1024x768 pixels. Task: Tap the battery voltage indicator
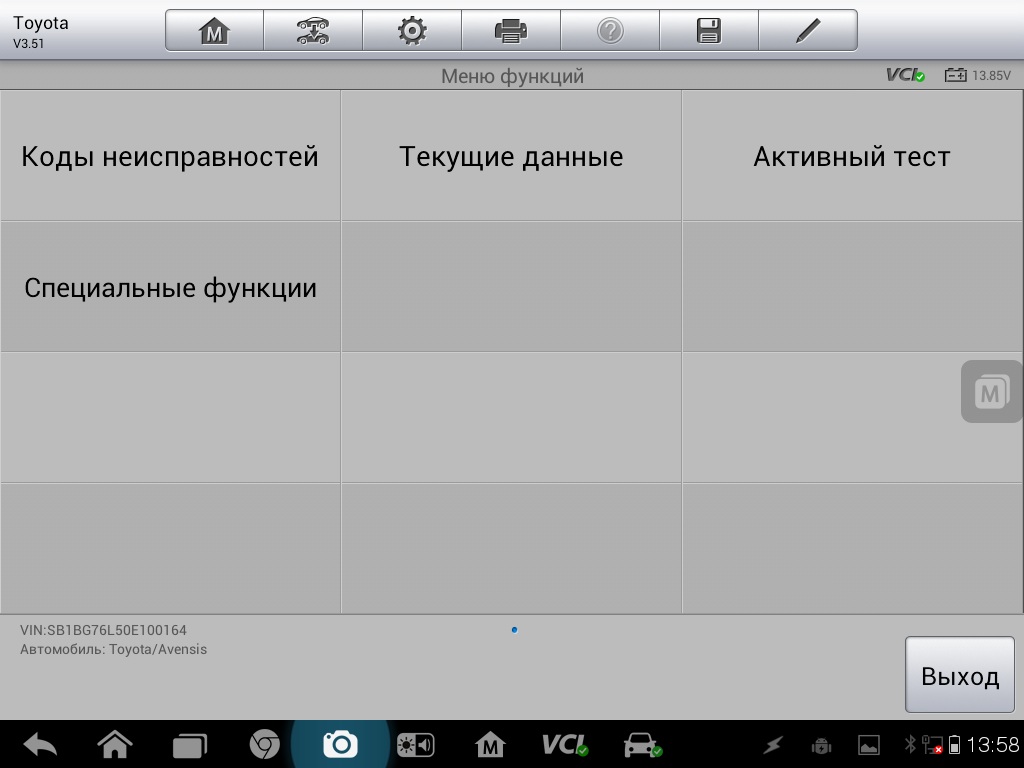click(x=978, y=75)
